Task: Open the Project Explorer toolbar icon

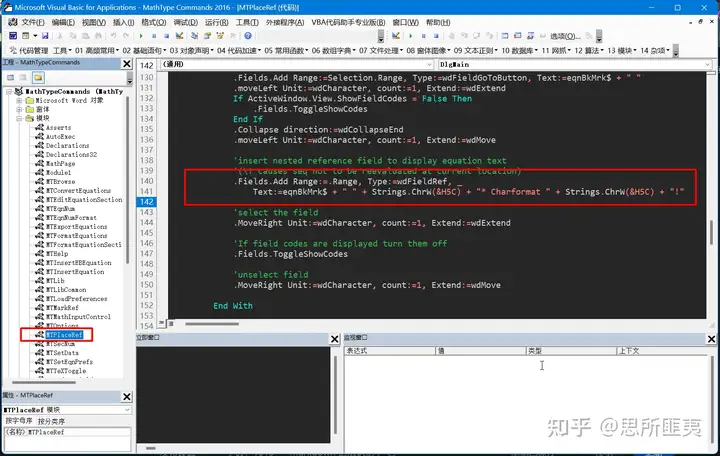Action: click(x=195, y=36)
